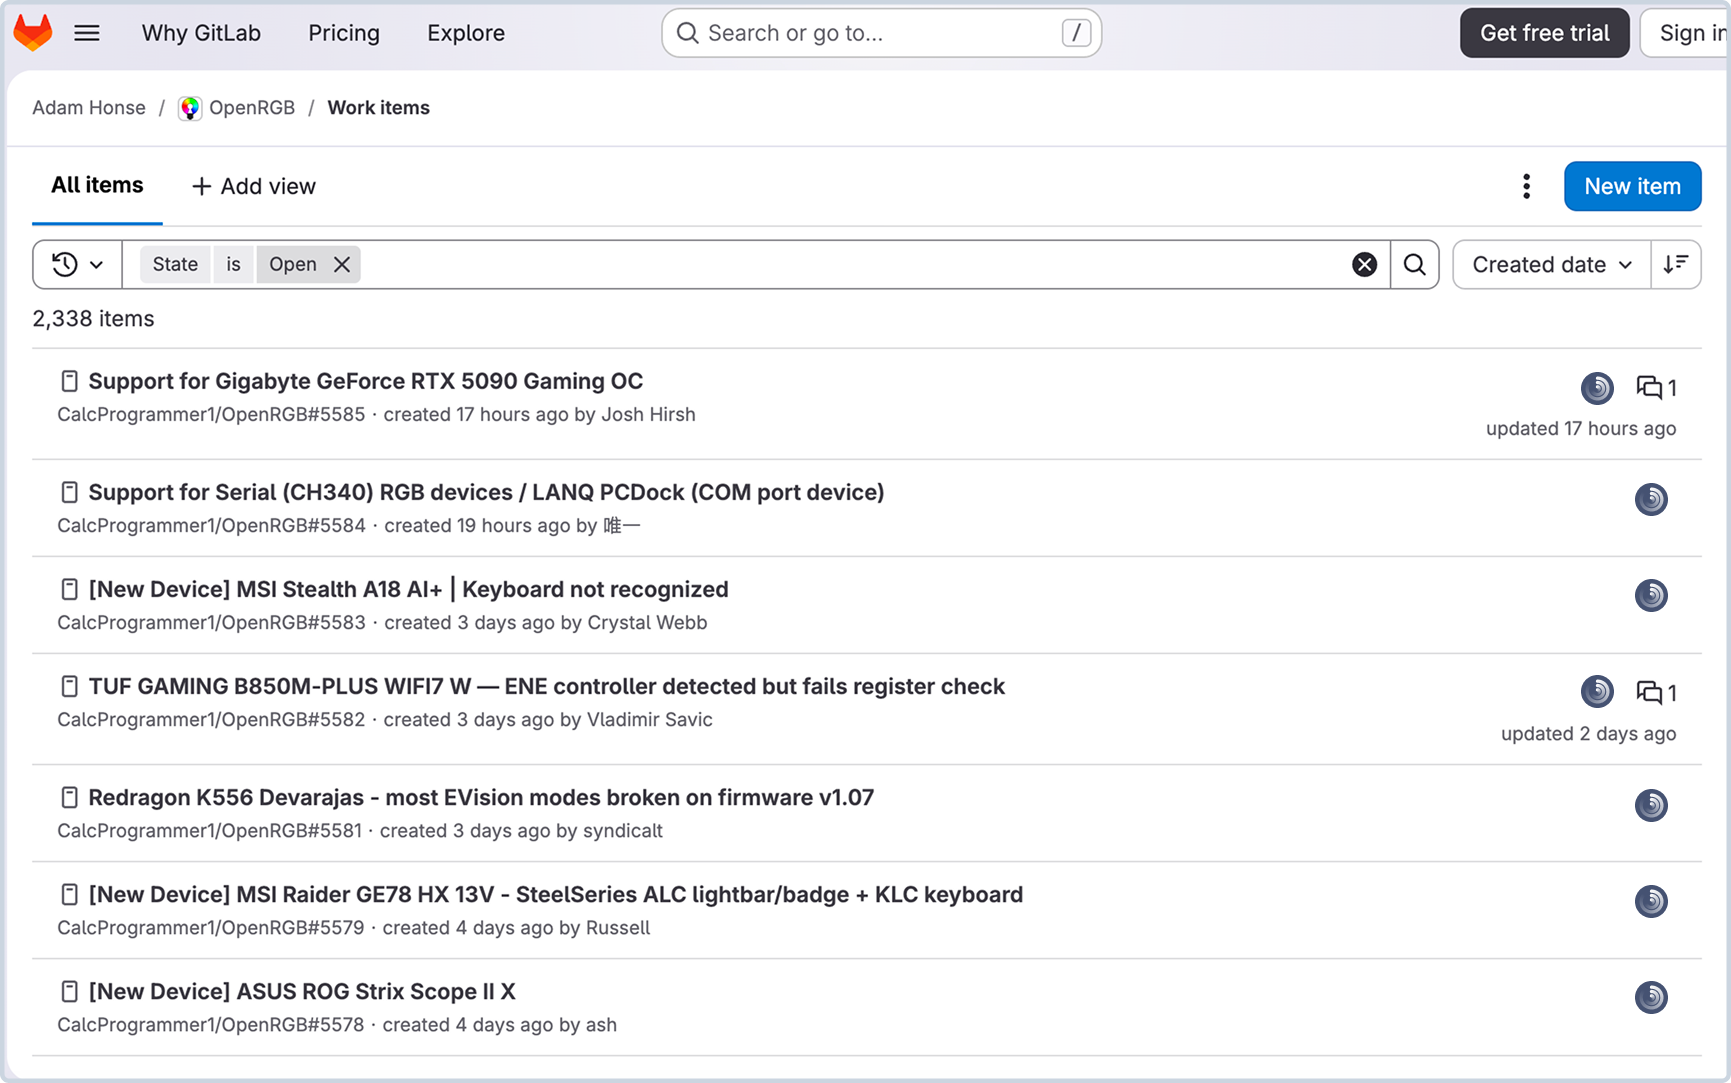Toggle the sort direction icon
This screenshot has height=1083, width=1731.
coord(1675,264)
